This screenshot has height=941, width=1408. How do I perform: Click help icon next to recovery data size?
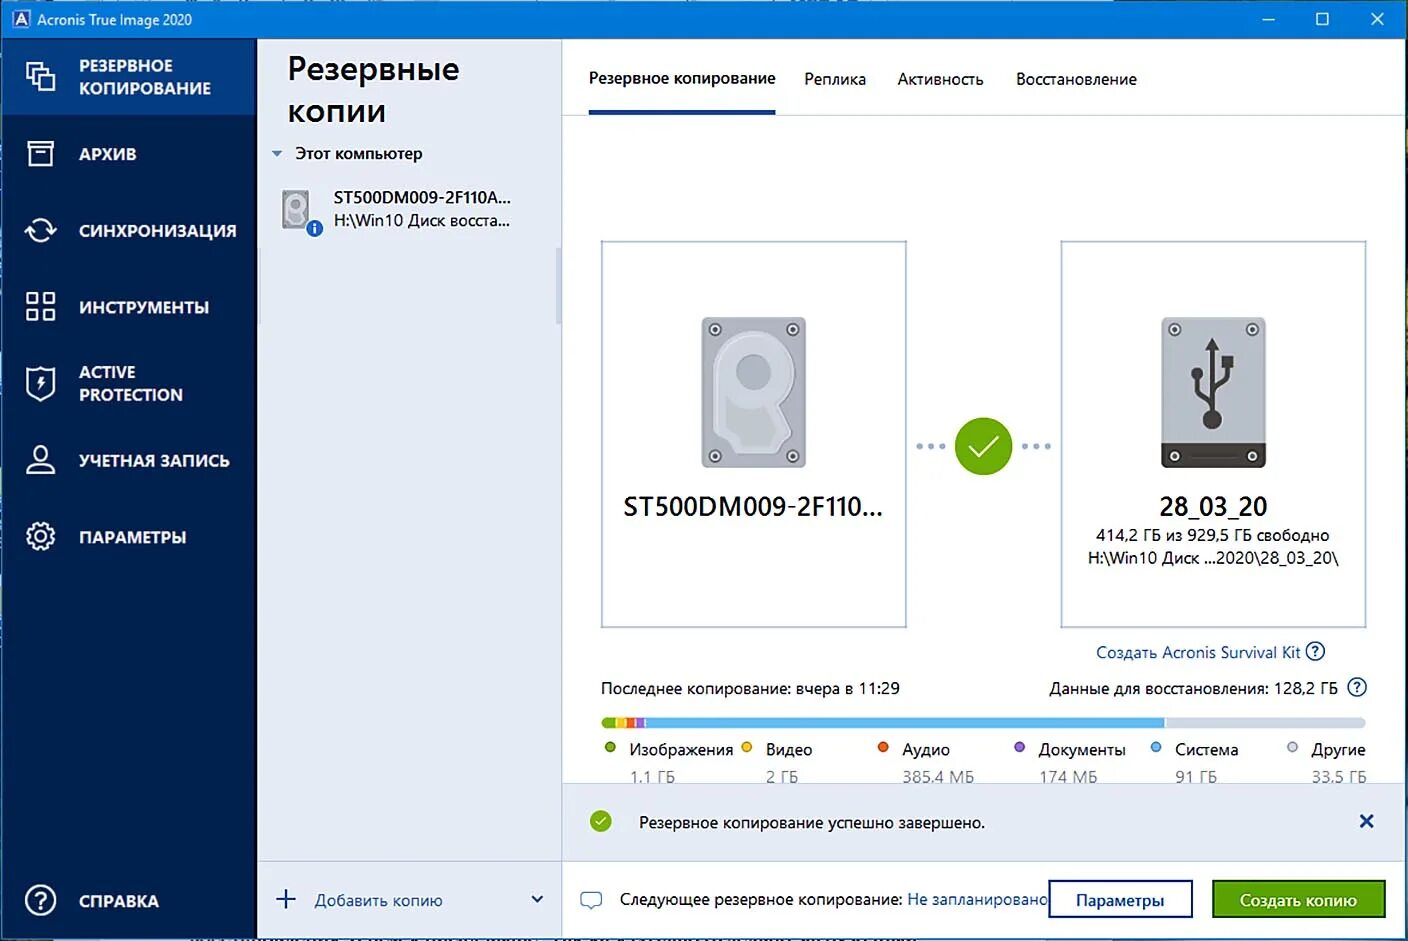point(1357,687)
